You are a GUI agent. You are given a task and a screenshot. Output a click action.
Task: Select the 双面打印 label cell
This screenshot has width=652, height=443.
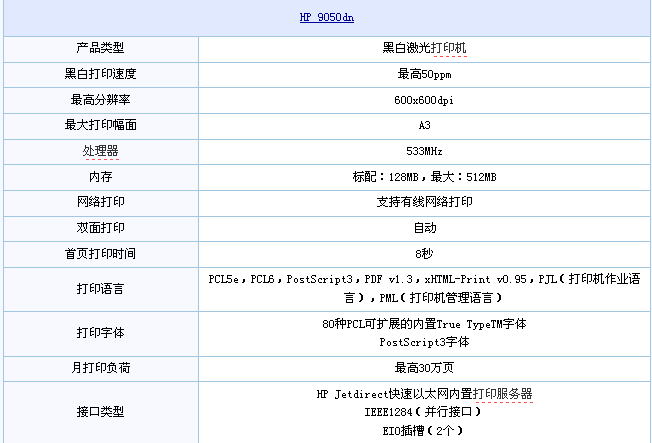point(101,228)
